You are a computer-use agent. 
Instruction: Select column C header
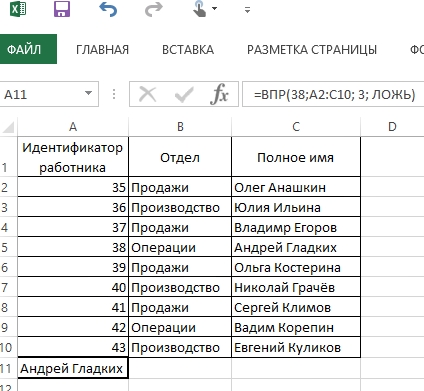(x=296, y=127)
